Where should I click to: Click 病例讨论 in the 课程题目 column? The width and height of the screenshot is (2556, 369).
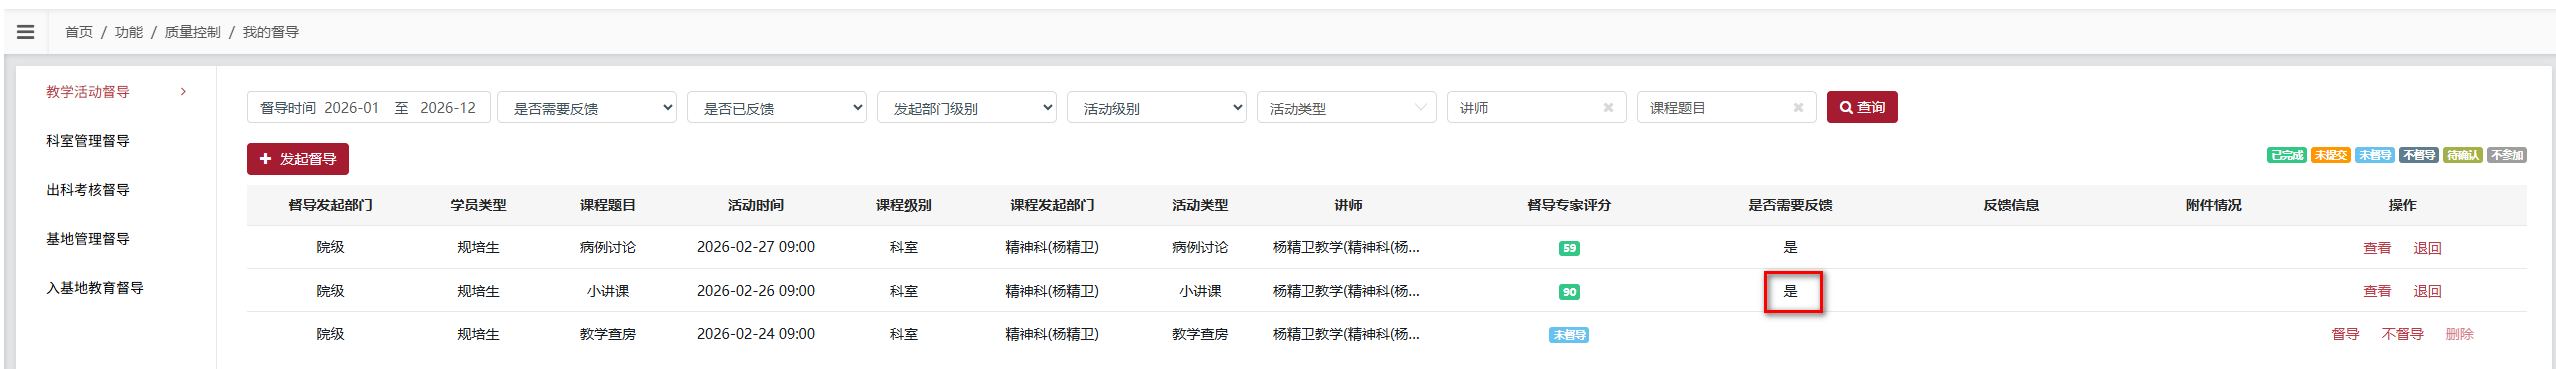[x=608, y=247]
